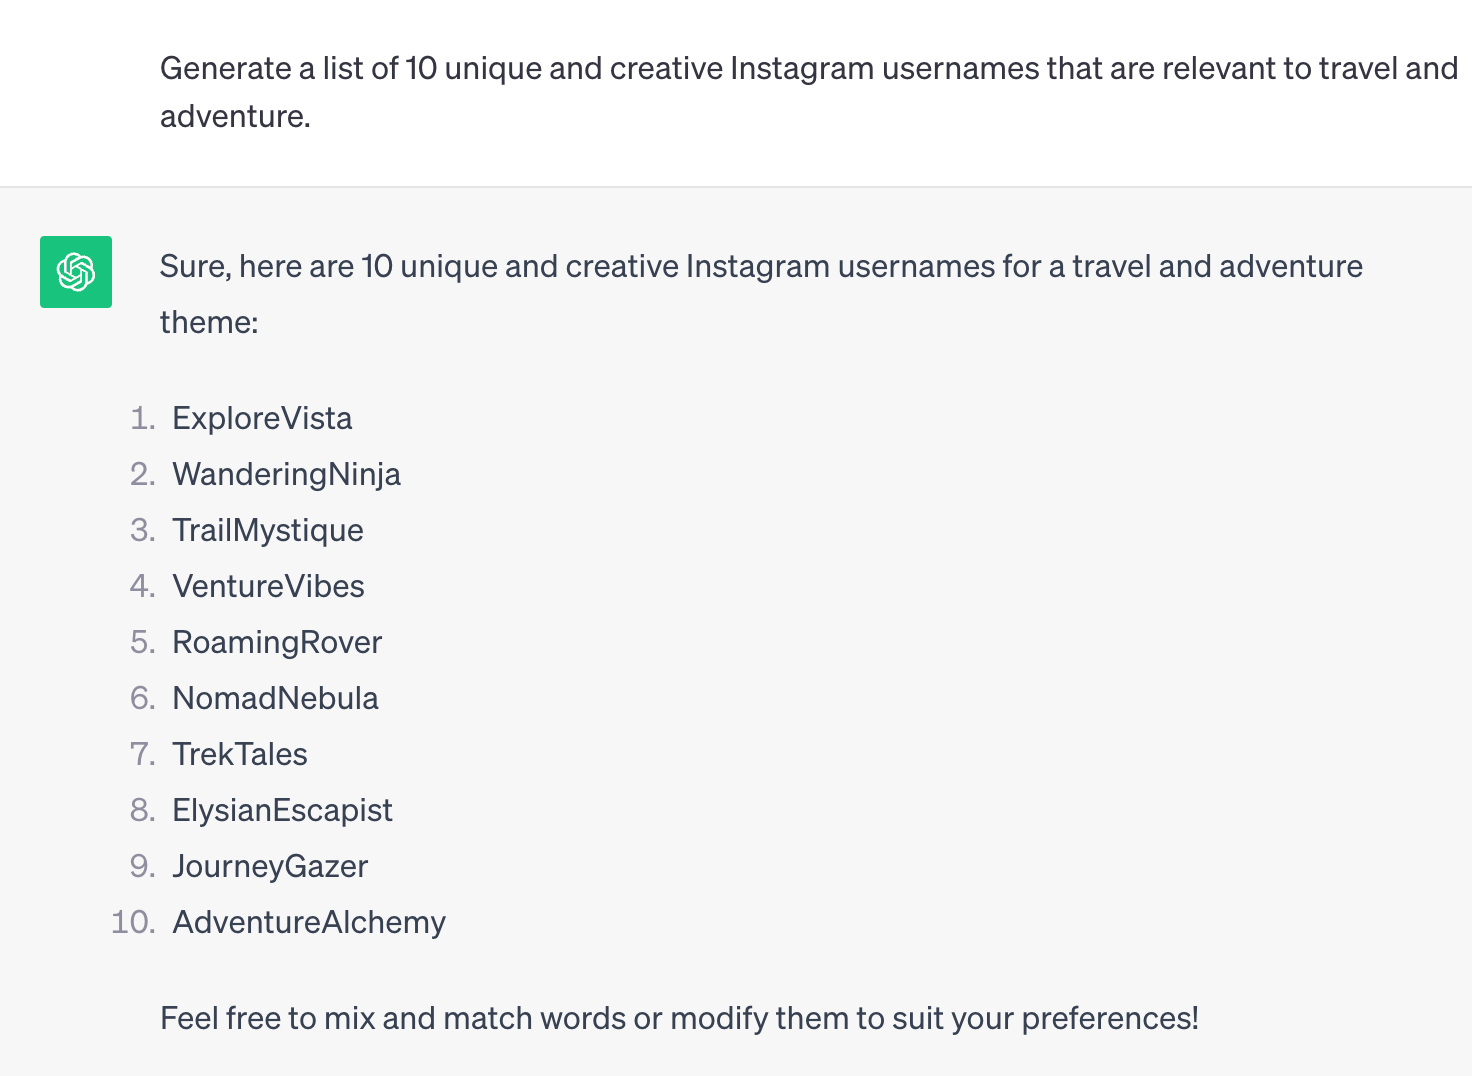Click the green ChatGPT logo avatar
This screenshot has height=1076, width=1472.
point(76,272)
